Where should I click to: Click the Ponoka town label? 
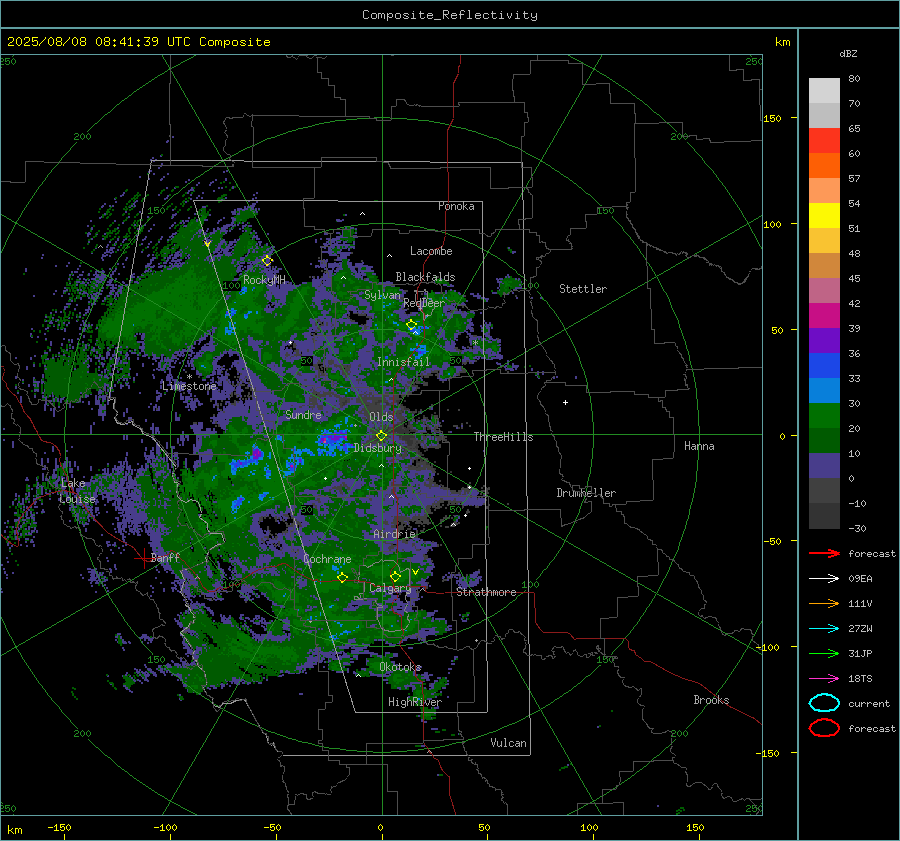[x=456, y=206]
